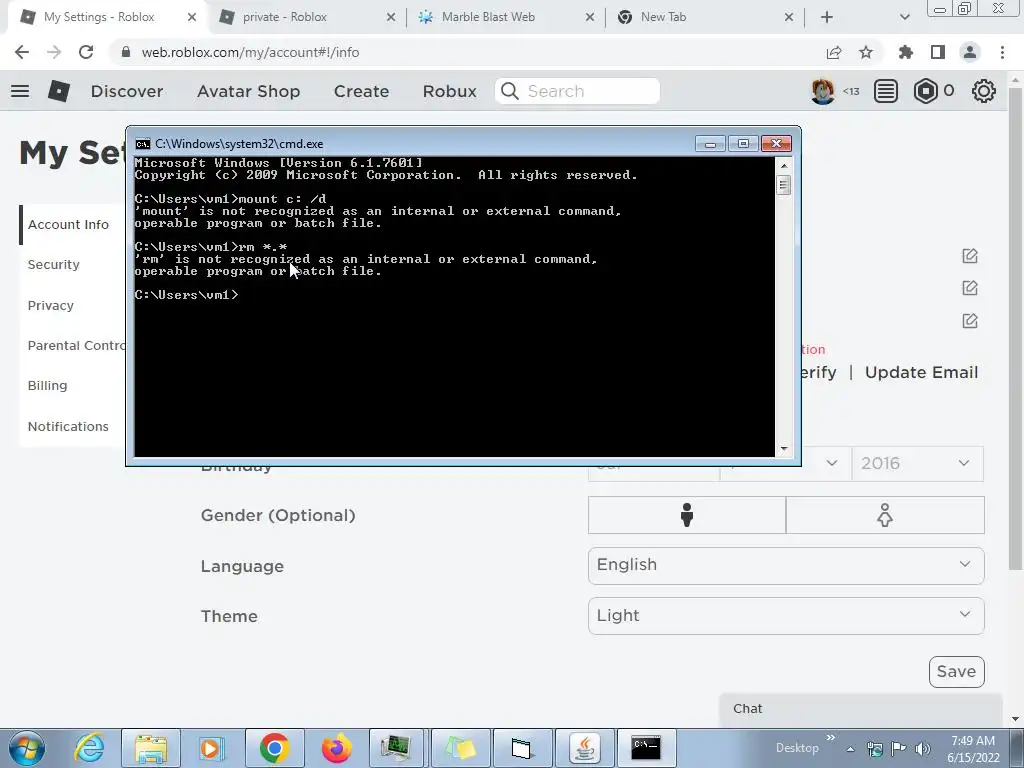Open the Chrome taskbar button
Image resolution: width=1024 pixels, height=768 pixels.
pyautogui.click(x=275, y=748)
